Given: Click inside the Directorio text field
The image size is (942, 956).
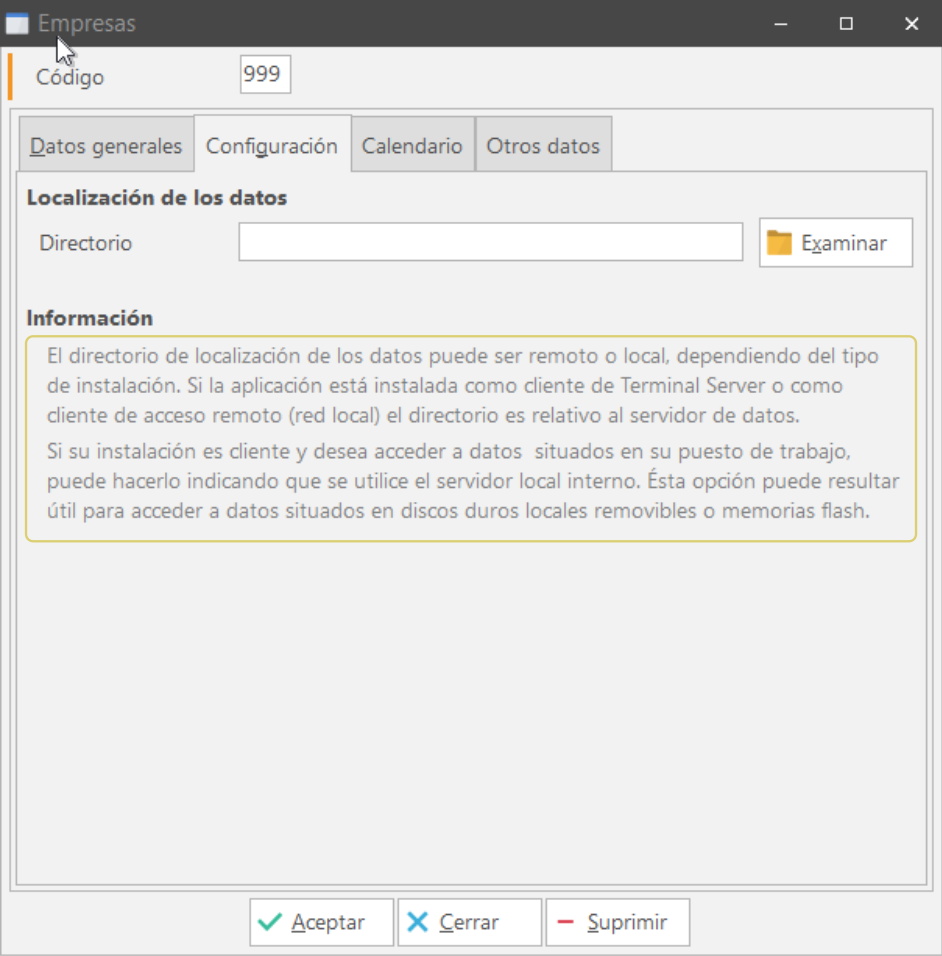Looking at the screenshot, I should pos(490,242).
